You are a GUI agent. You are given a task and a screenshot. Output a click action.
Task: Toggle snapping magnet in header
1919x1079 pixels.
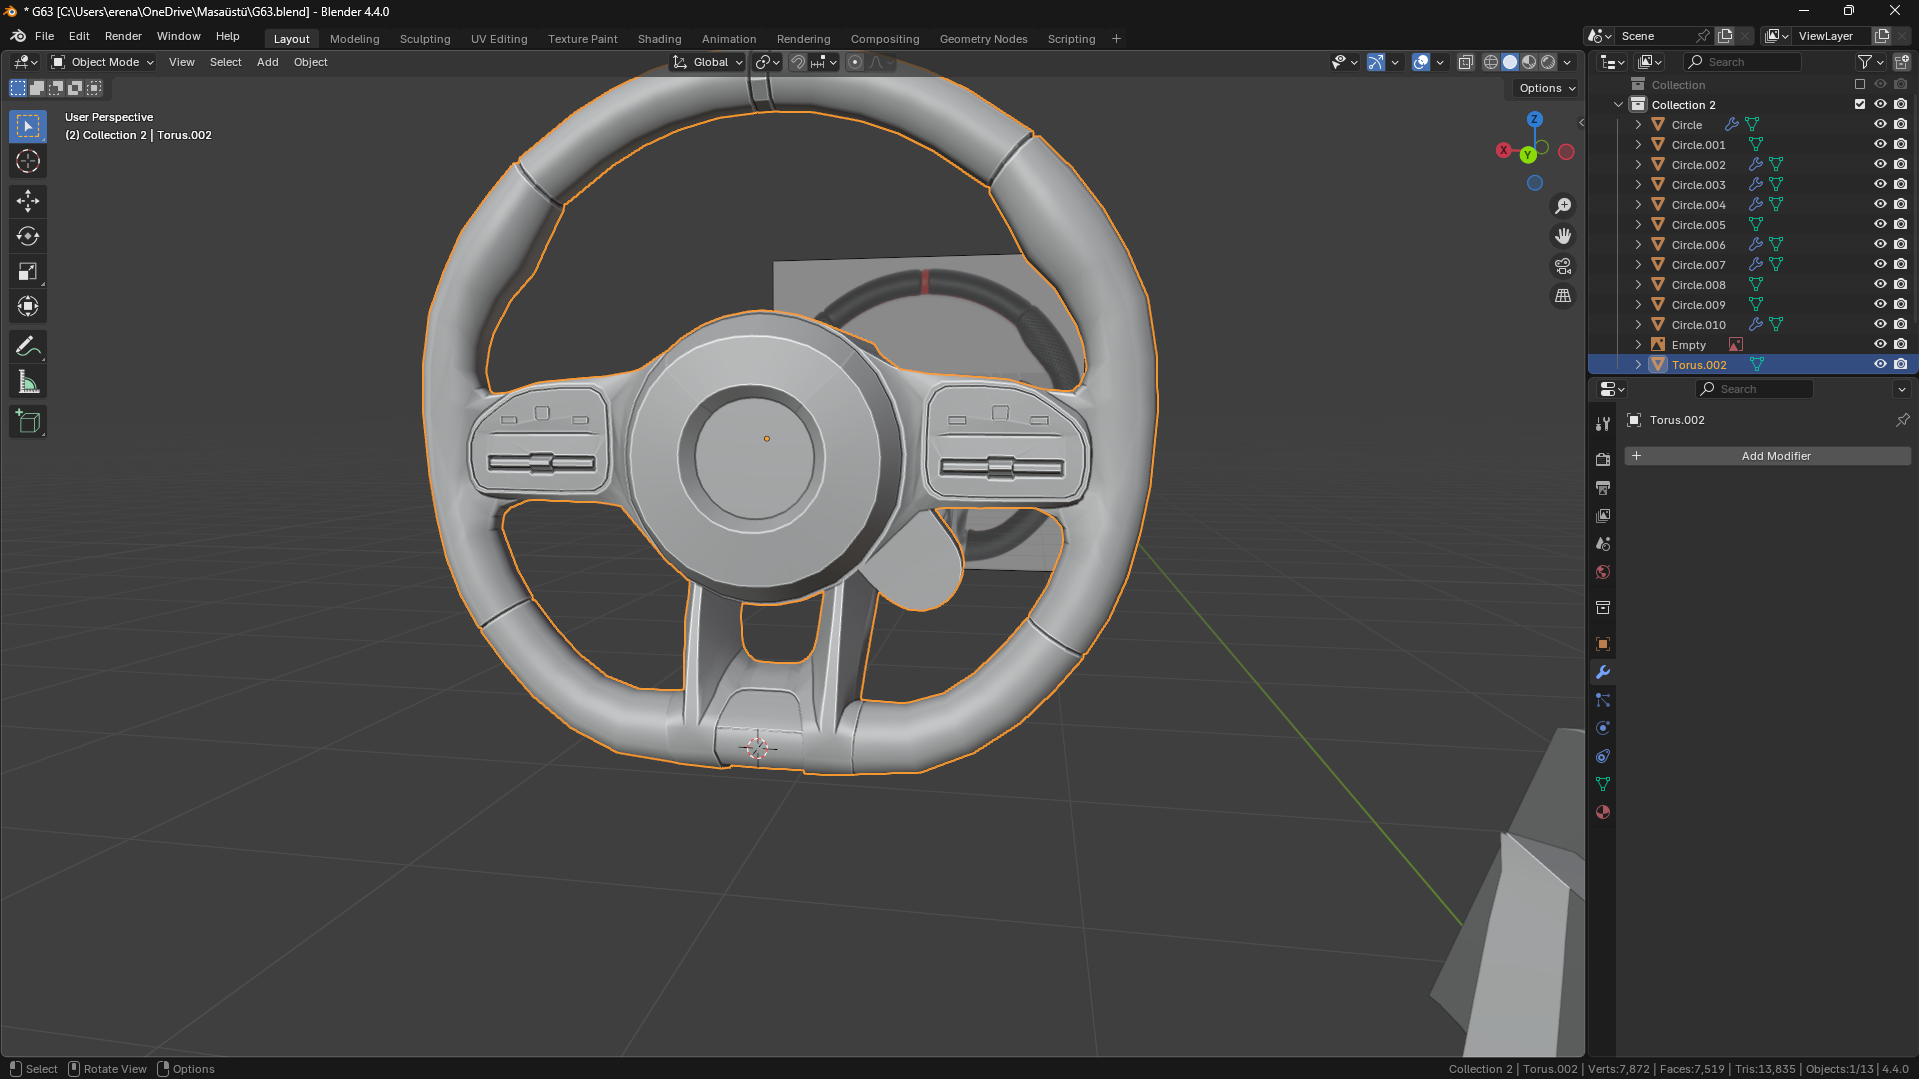click(x=798, y=62)
